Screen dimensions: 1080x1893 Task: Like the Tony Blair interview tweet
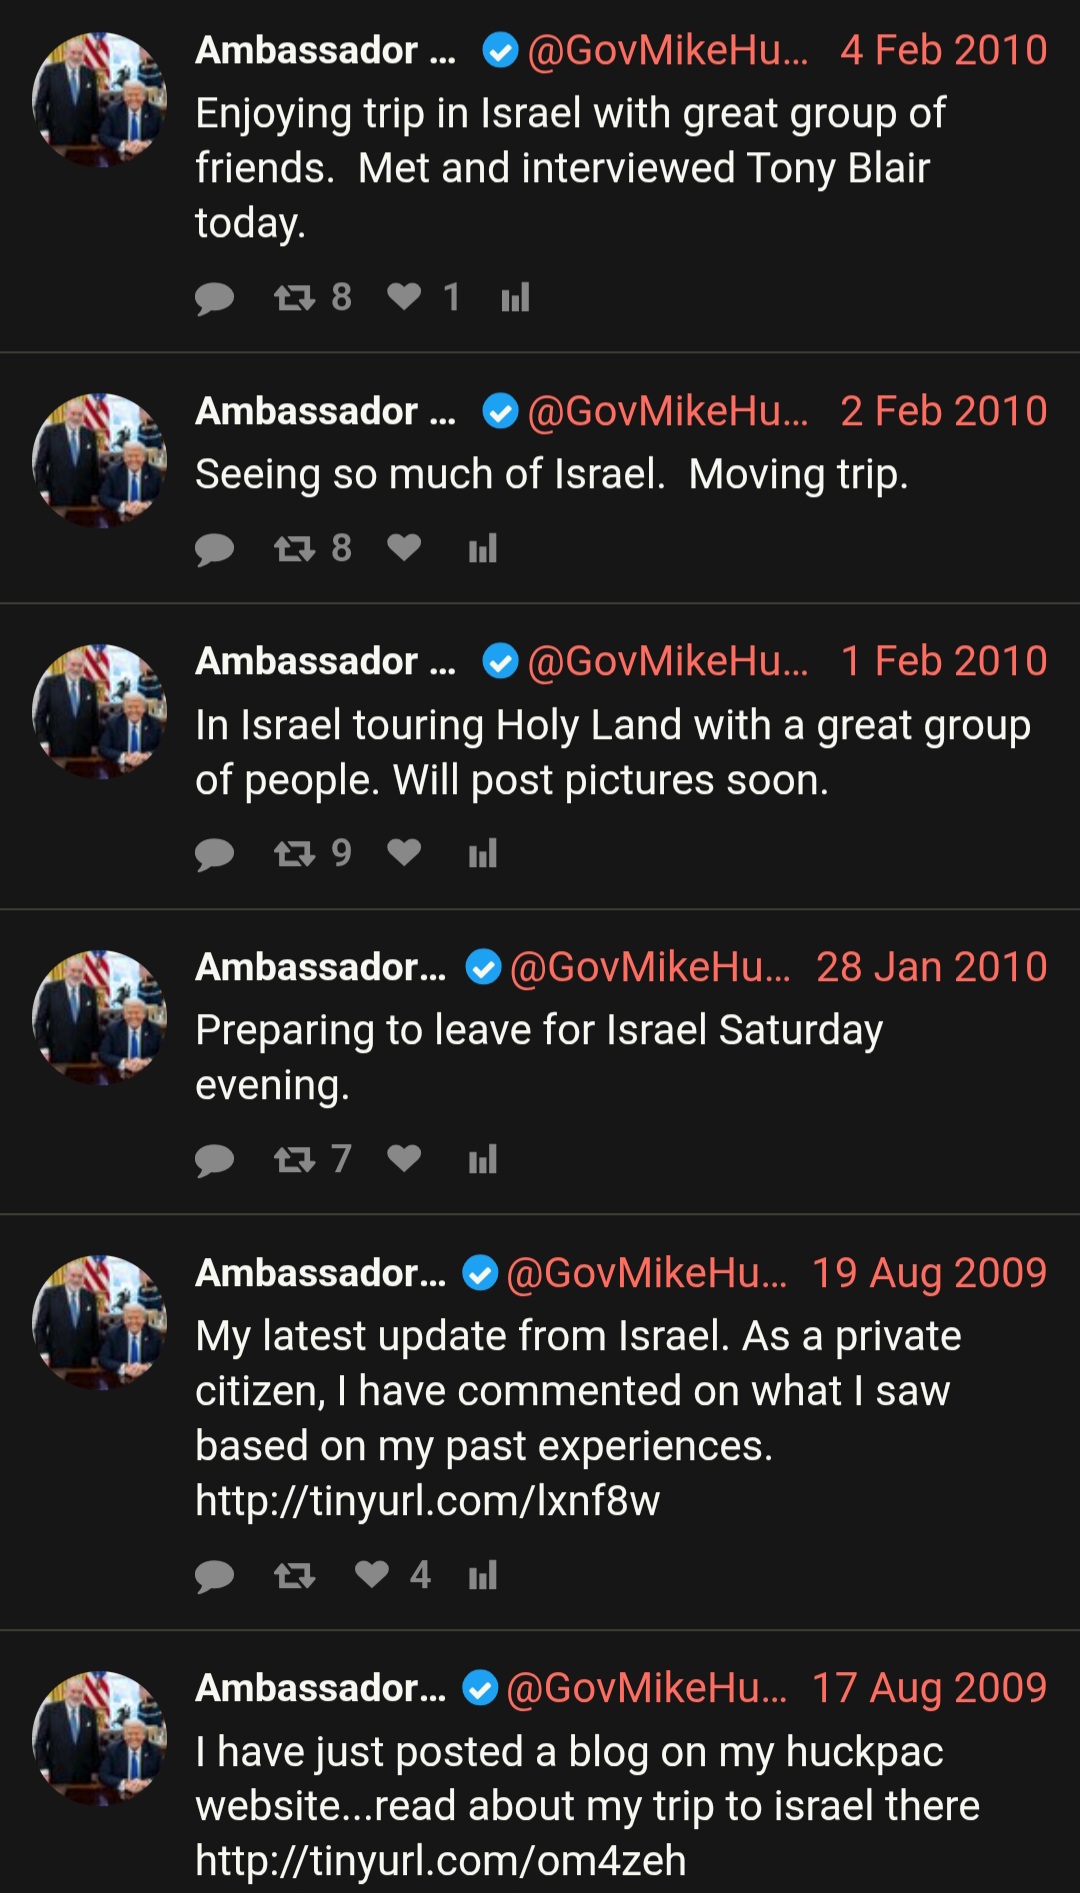404,297
